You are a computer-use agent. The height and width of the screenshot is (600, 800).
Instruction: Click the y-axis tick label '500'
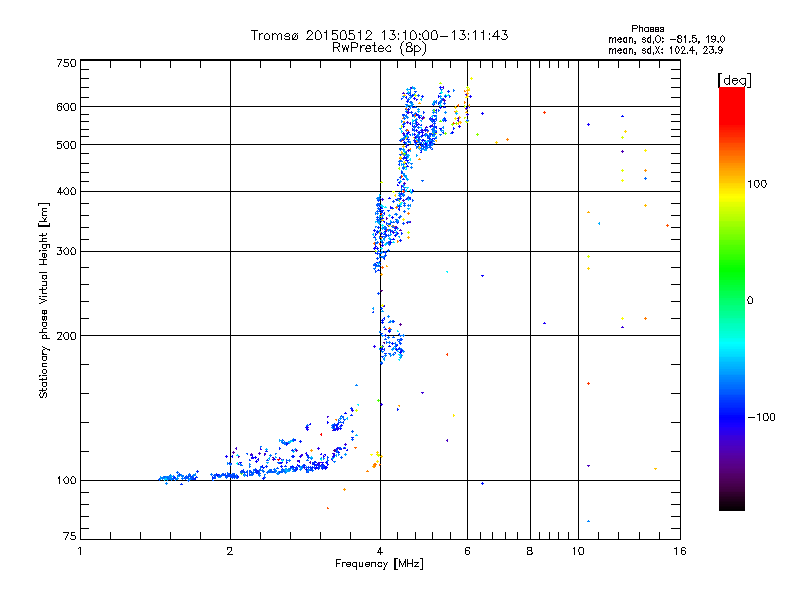point(66,145)
